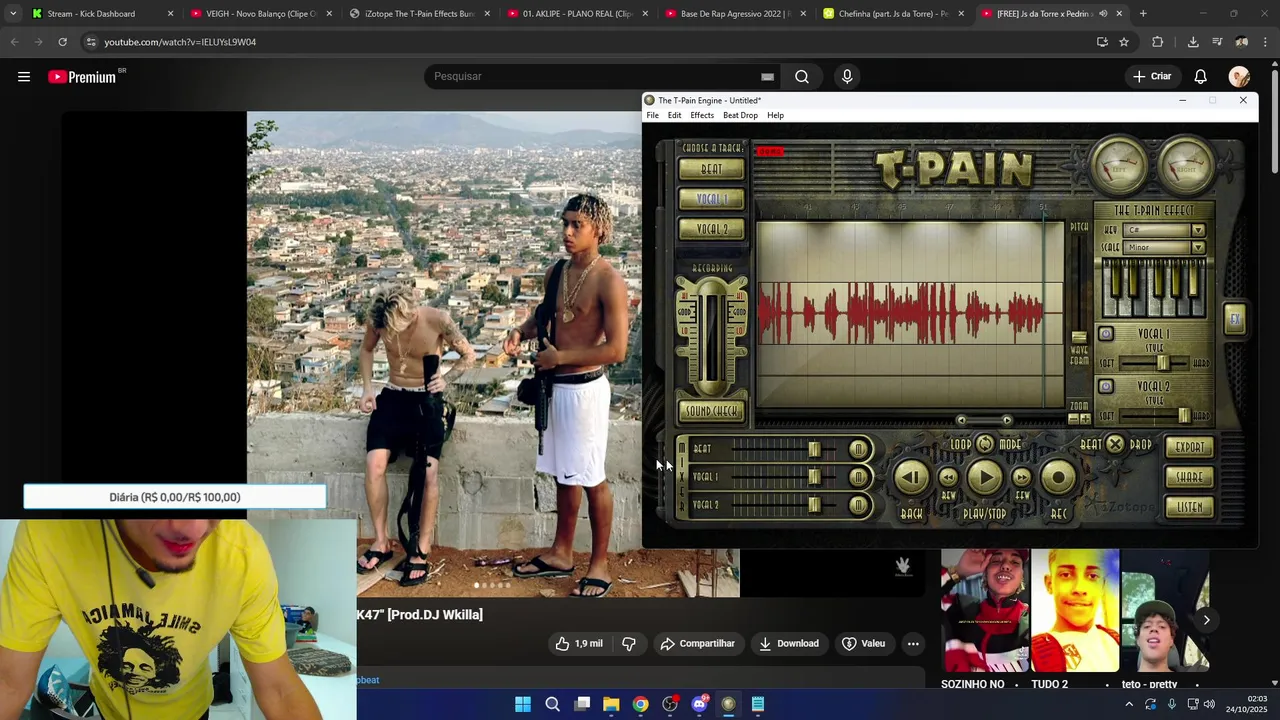
Task: Click the LISTEN button in T-Pain Engine
Action: click(1189, 507)
